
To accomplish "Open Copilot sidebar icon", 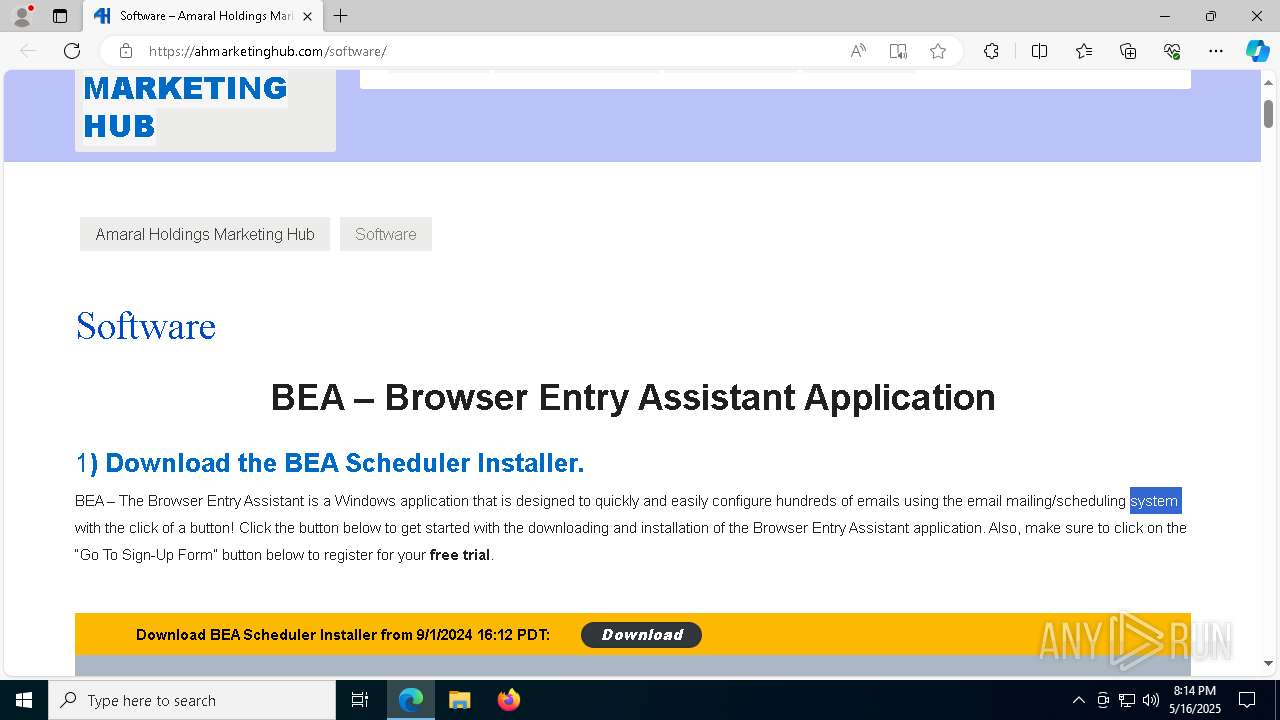I will coord(1257,51).
